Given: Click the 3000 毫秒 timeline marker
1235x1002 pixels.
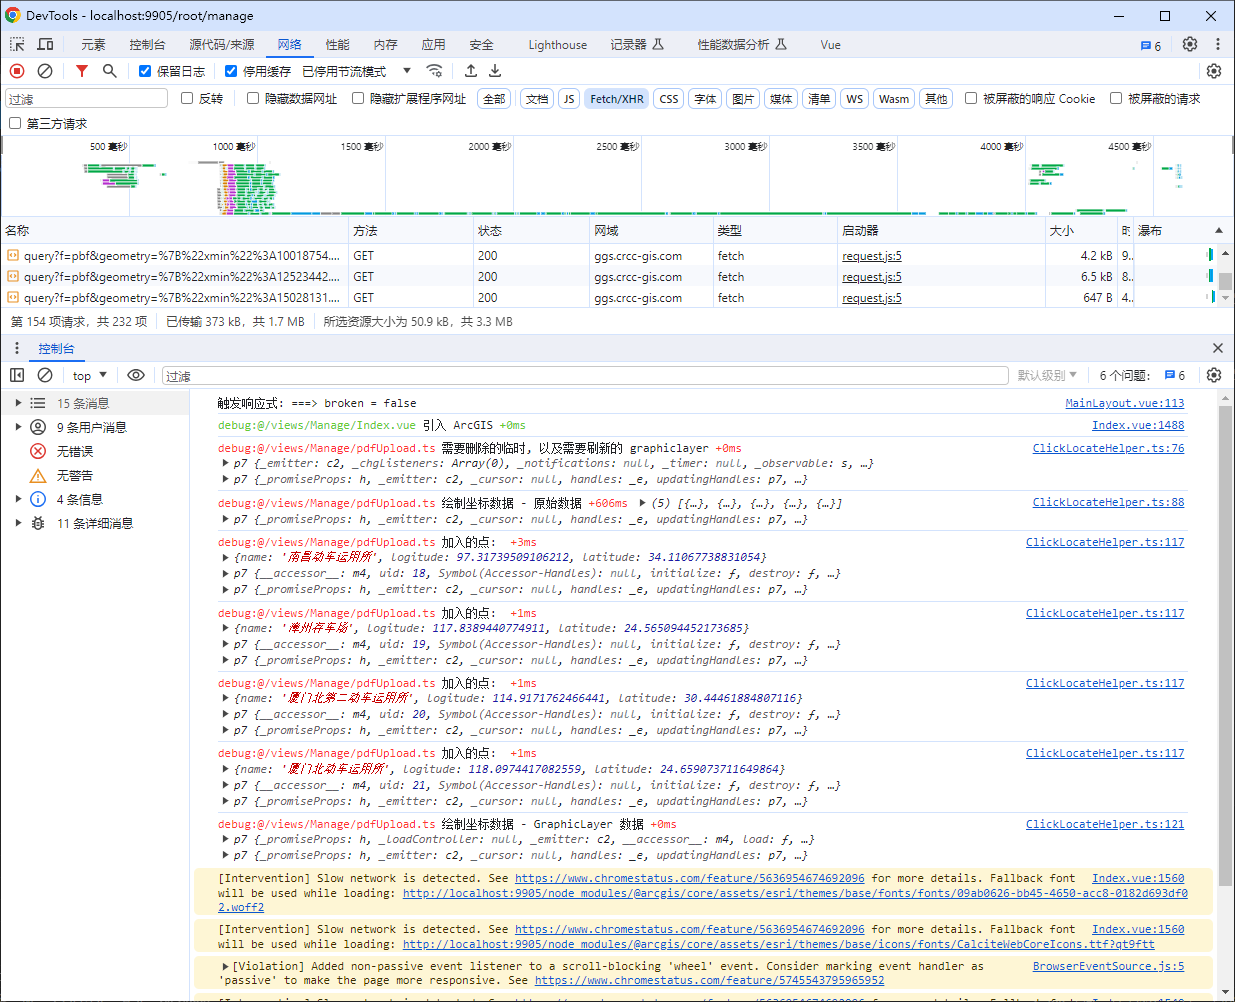Looking at the screenshot, I should (x=745, y=146).
